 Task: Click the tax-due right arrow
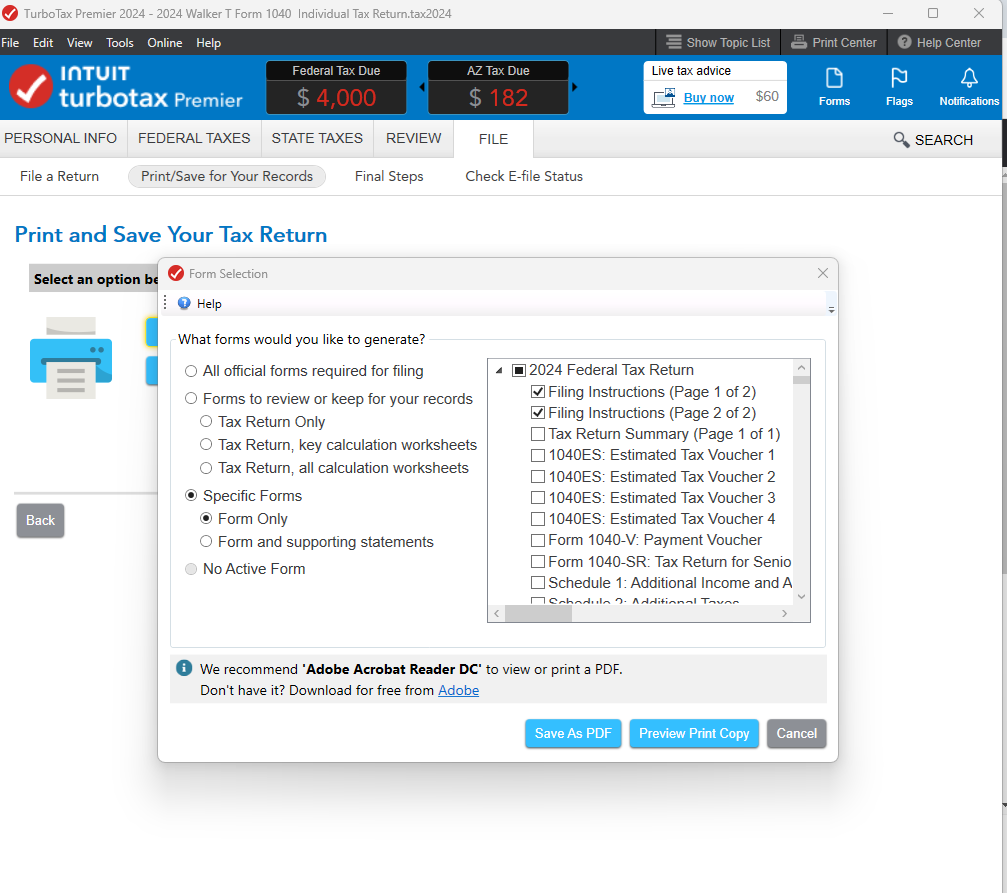(574, 87)
